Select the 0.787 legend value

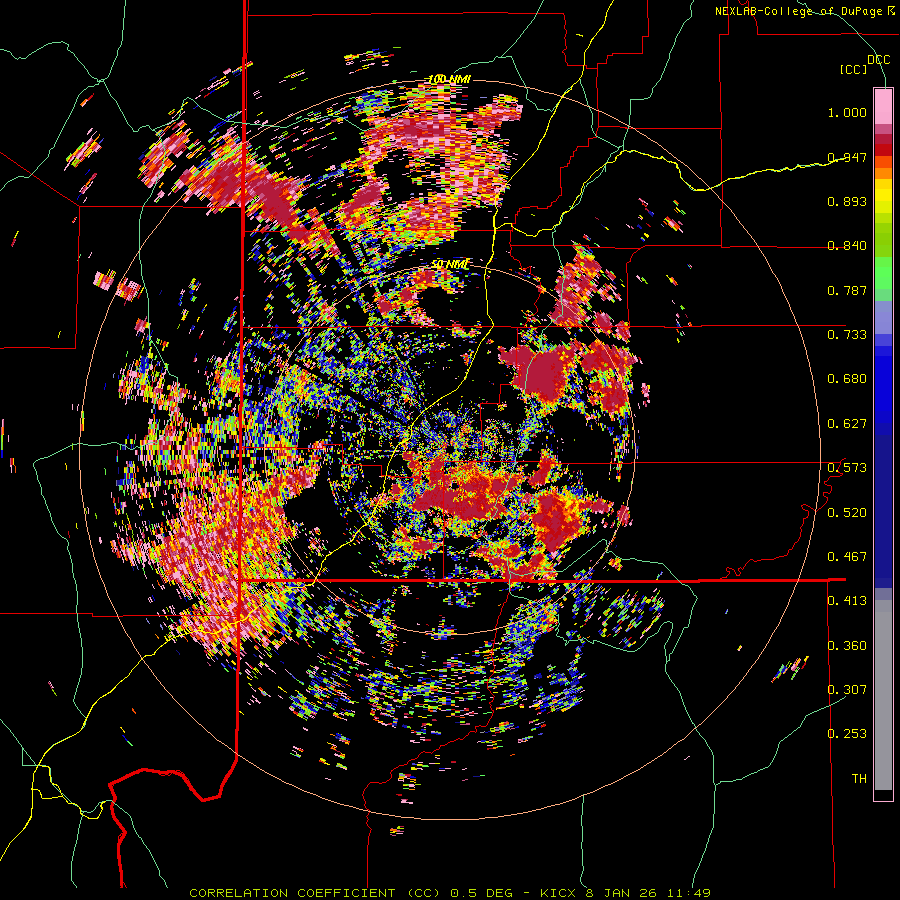[x=847, y=290]
